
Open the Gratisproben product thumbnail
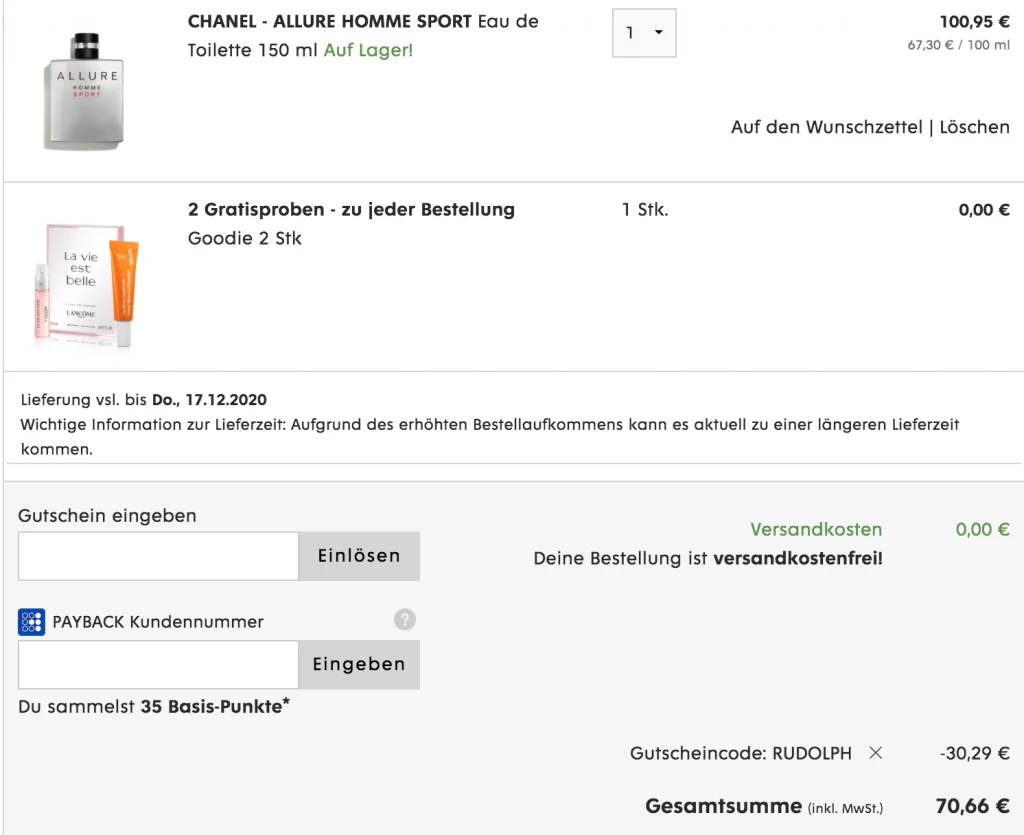pos(86,283)
